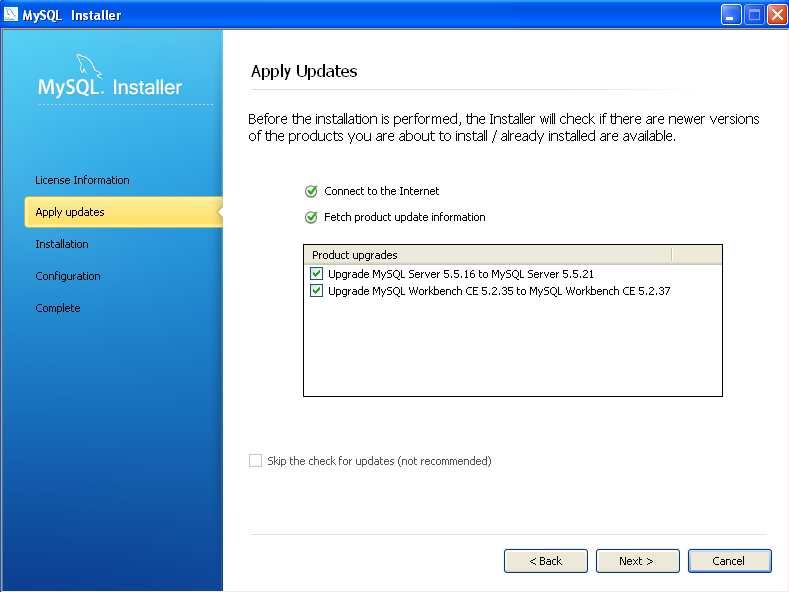789x592 pixels.
Task: Proceed with the Next button
Action: [x=638, y=561]
